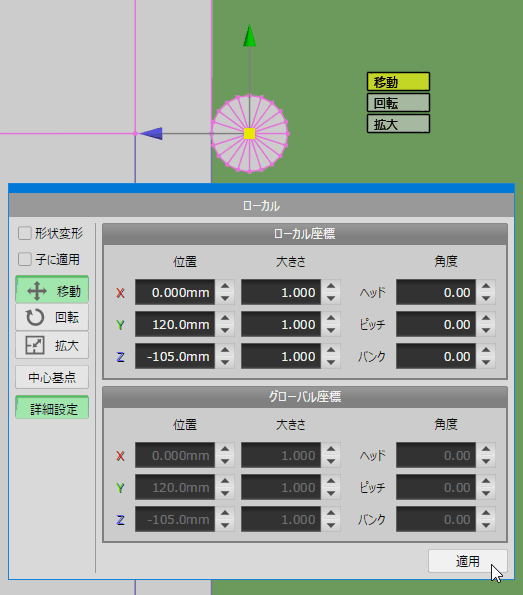Click the local Y position 120.0mm field
The image size is (523, 595).
pos(175,324)
